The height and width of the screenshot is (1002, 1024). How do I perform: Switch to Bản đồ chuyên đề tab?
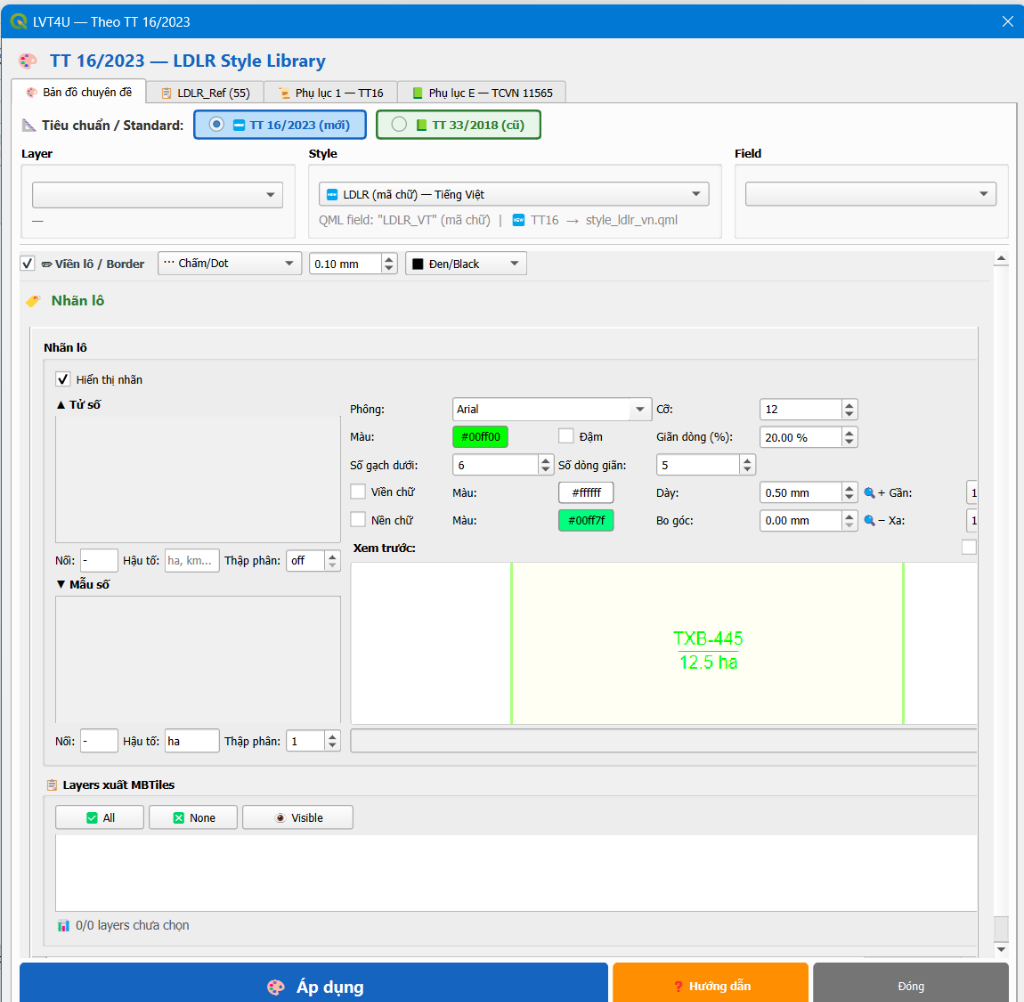(x=78, y=92)
